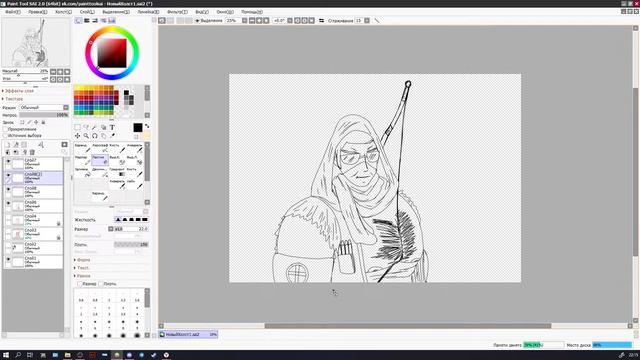Choose the Аэрограф airbrush tool
The image size is (640, 360).
click(100, 148)
